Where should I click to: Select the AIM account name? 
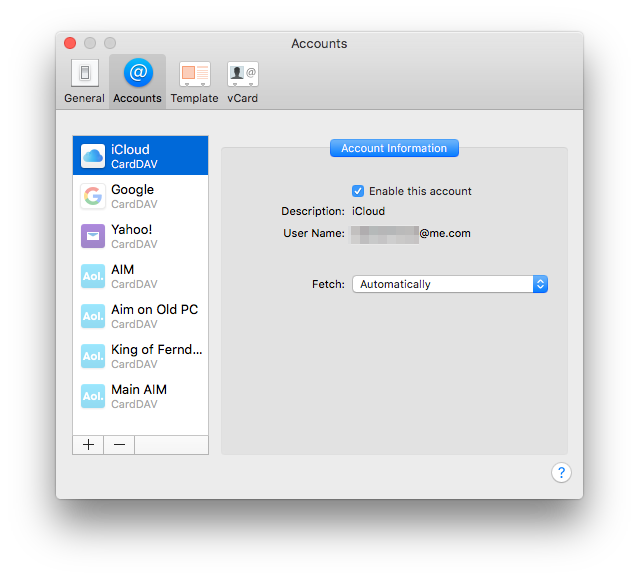pyautogui.click(x=123, y=269)
